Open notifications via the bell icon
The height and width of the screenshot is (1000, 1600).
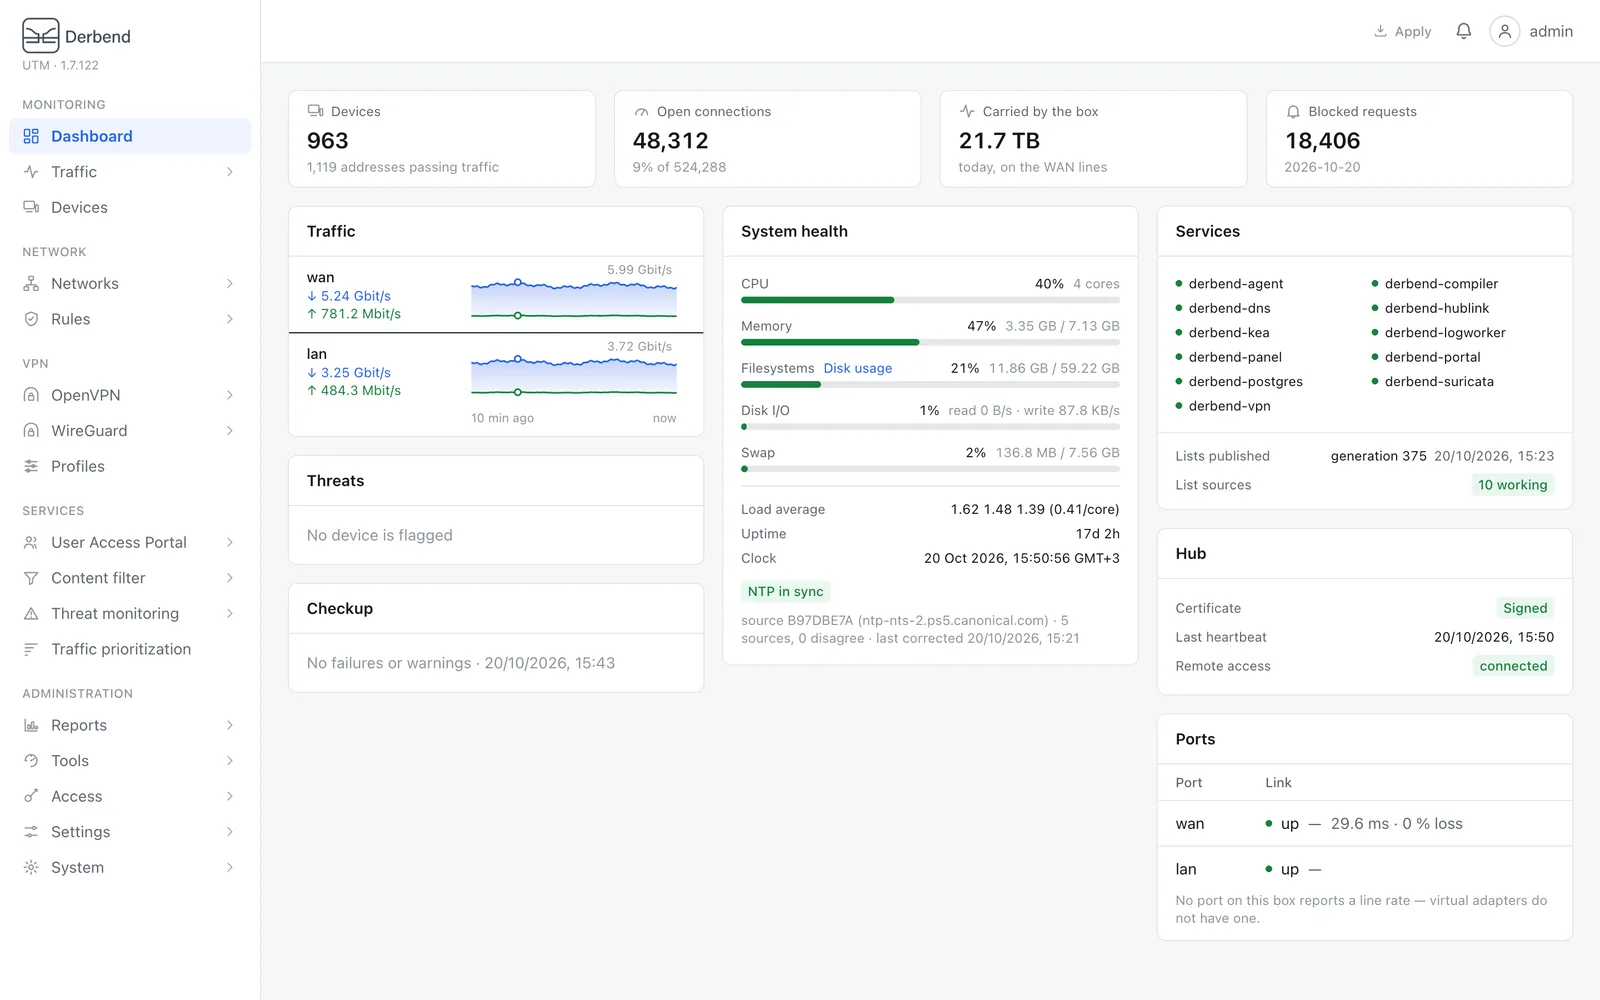point(1463,31)
